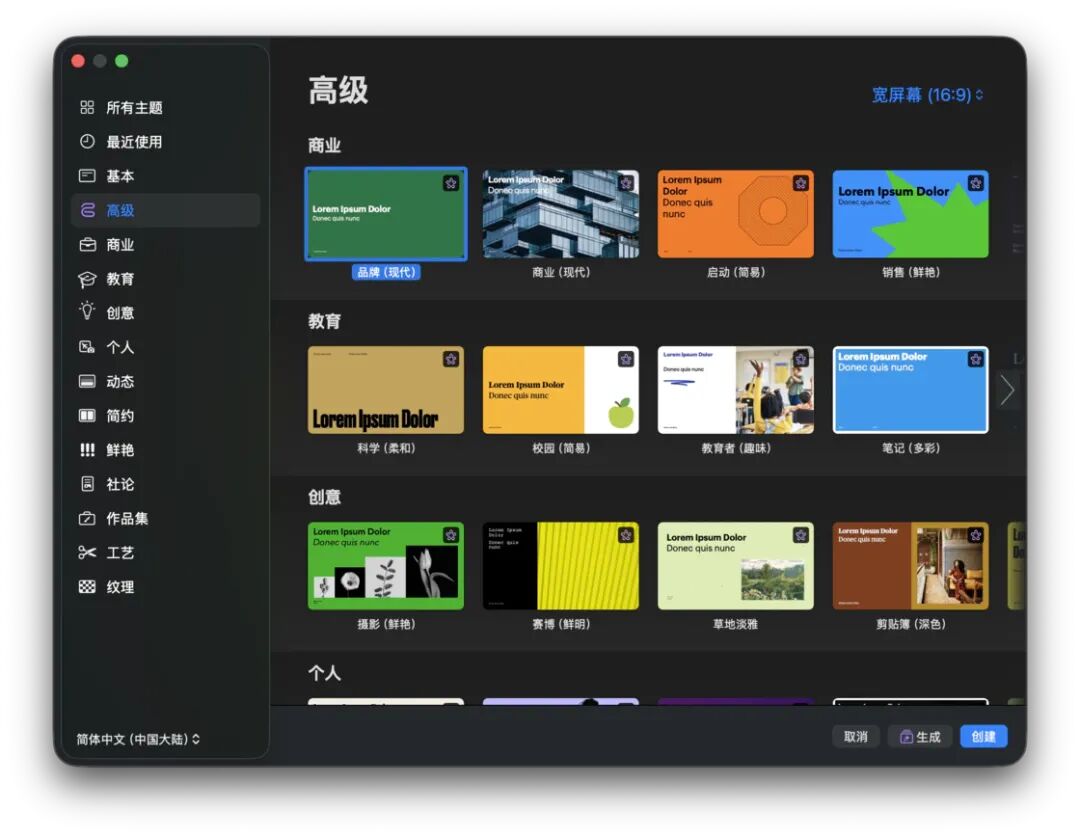Select the 简约 category in the sidebar
This screenshot has width=1080, height=837.
coord(165,415)
